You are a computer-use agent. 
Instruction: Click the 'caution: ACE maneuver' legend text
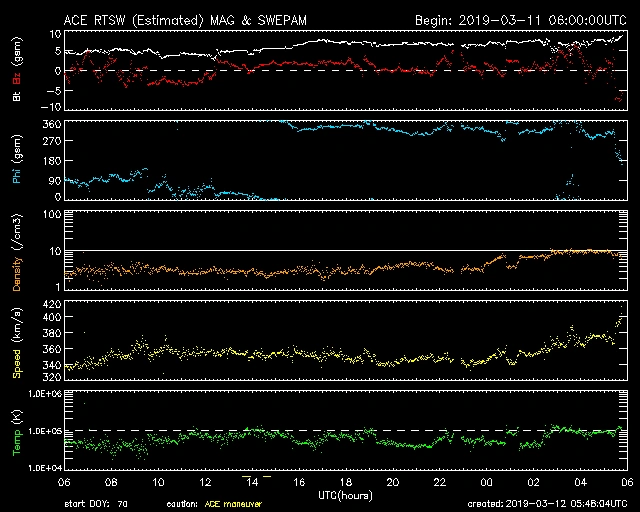214,504
